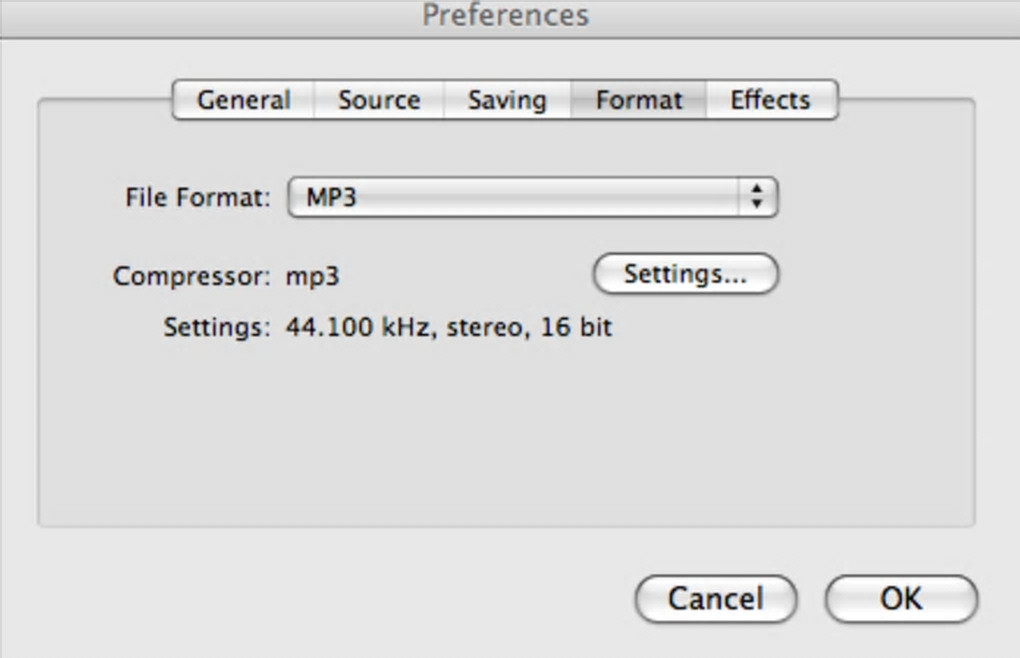
Task: Select the Saving tab
Action: (507, 100)
